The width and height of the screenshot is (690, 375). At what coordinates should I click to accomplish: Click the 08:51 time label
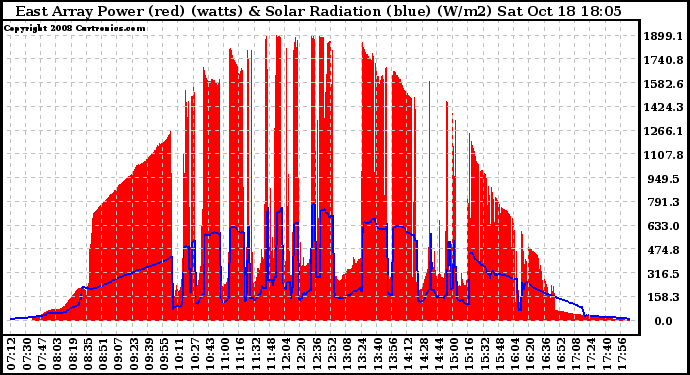coord(103,353)
